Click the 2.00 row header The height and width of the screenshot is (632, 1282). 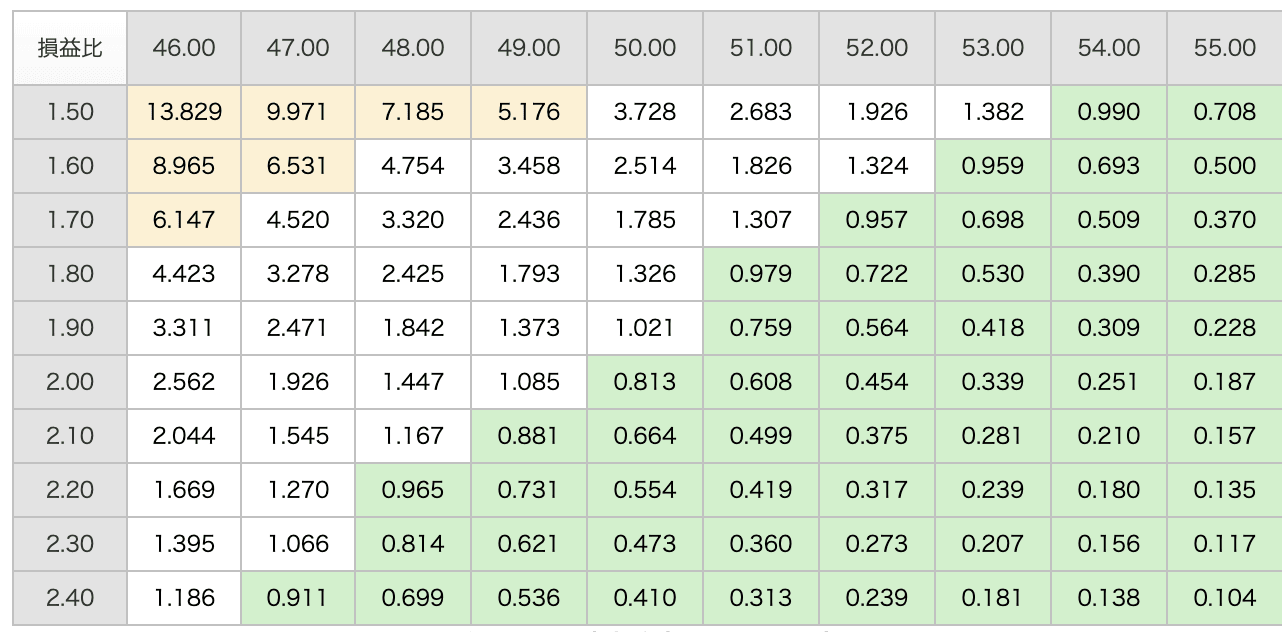(70, 382)
